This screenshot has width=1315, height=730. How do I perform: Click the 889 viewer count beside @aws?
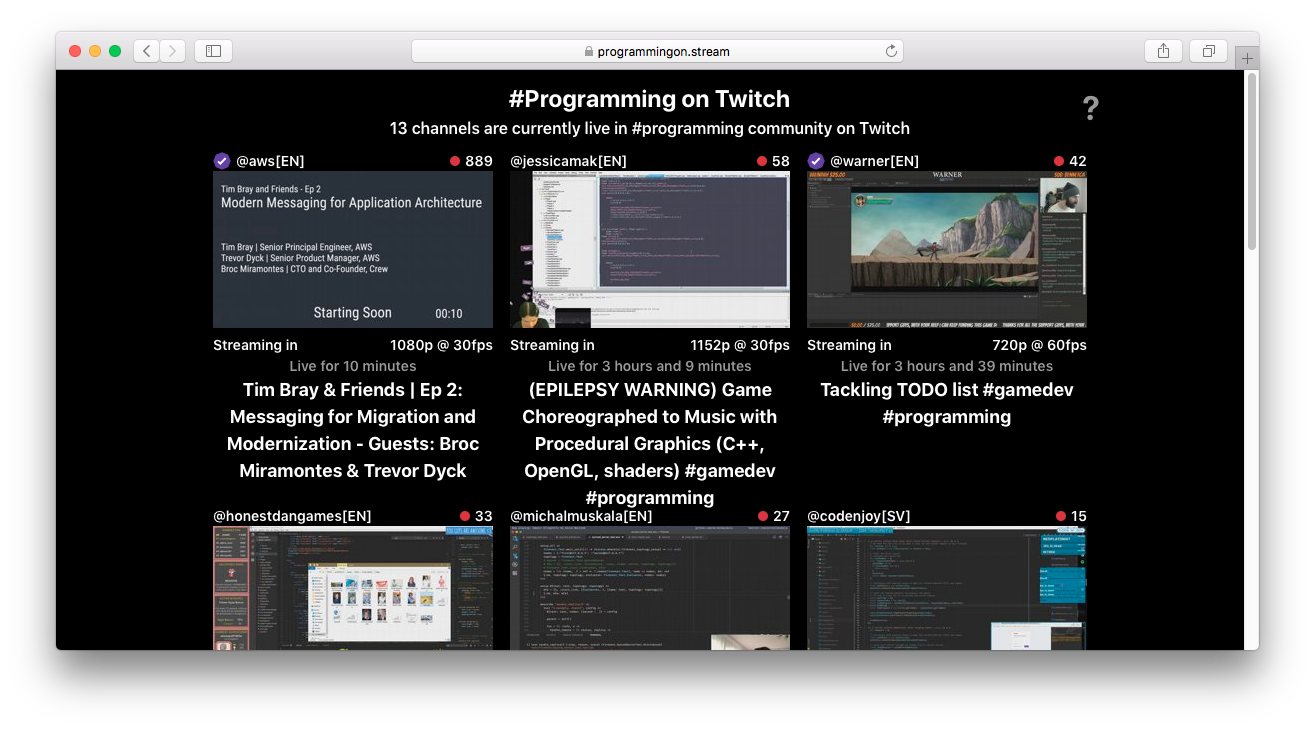(x=481, y=161)
